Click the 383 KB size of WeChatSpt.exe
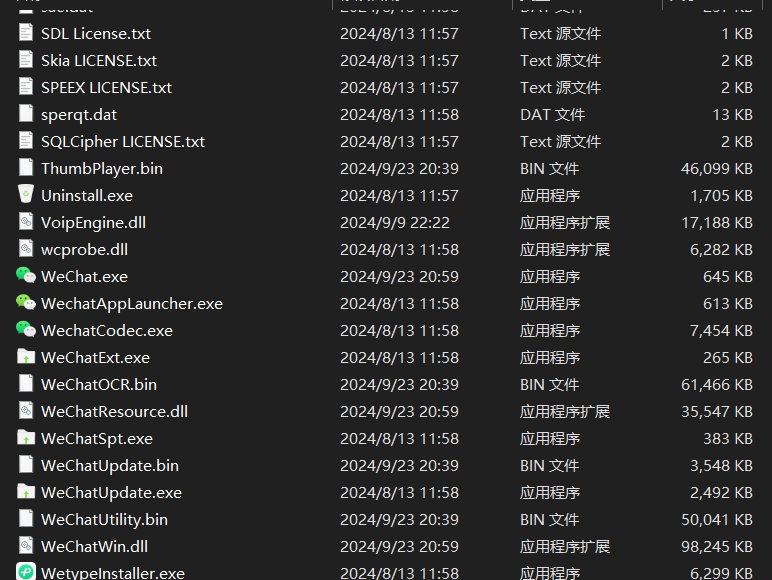772x580 pixels. 728,439
